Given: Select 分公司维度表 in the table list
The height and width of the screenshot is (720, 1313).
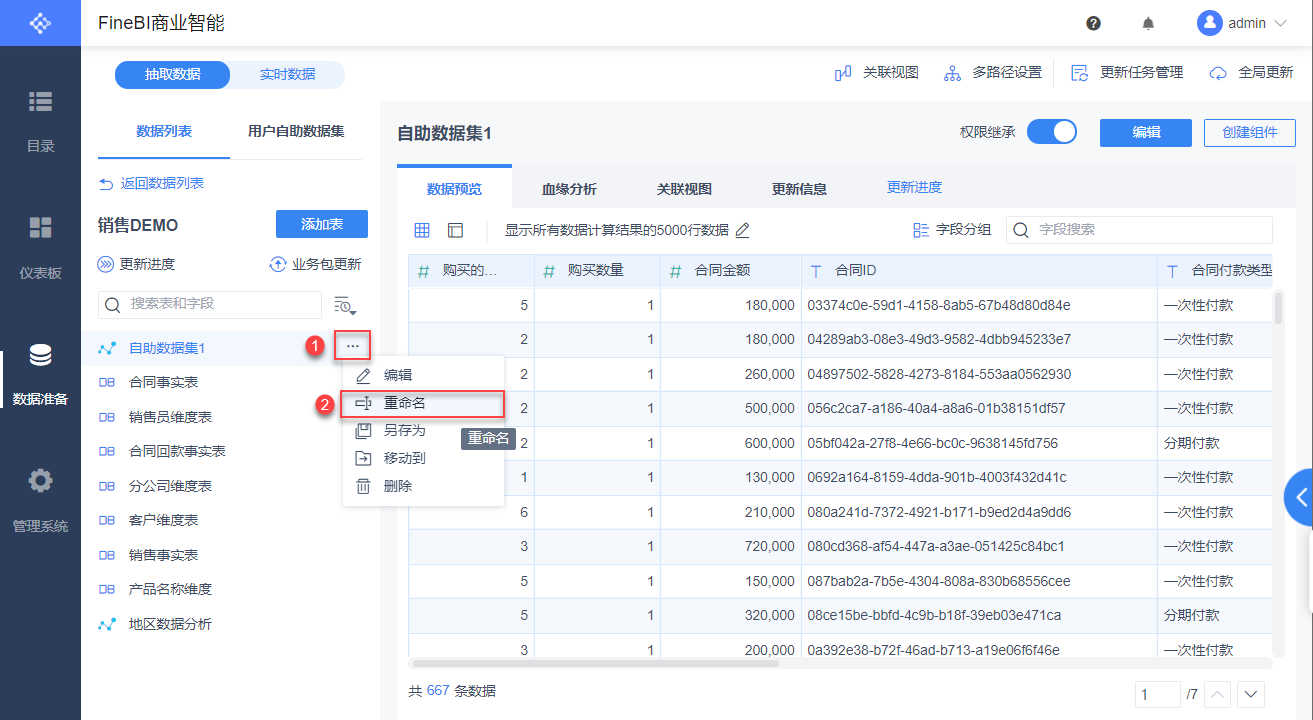Looking at the screenshot, I should 170,486.
